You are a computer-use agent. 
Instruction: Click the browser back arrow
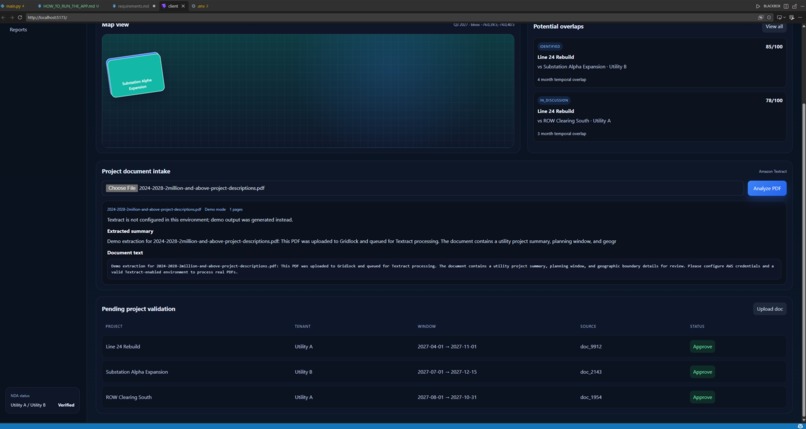pyautogui.click(x=4, y=17)
